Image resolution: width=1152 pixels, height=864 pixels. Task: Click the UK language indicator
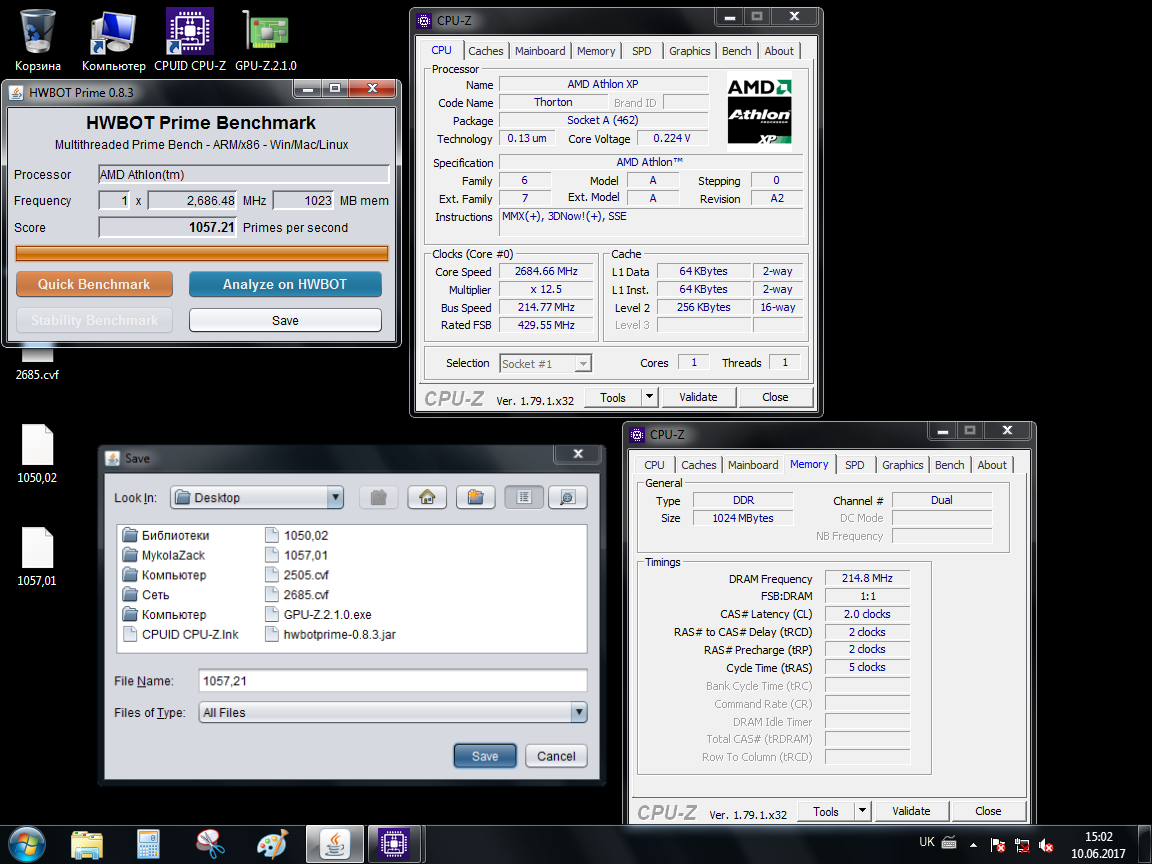point(927,842)
